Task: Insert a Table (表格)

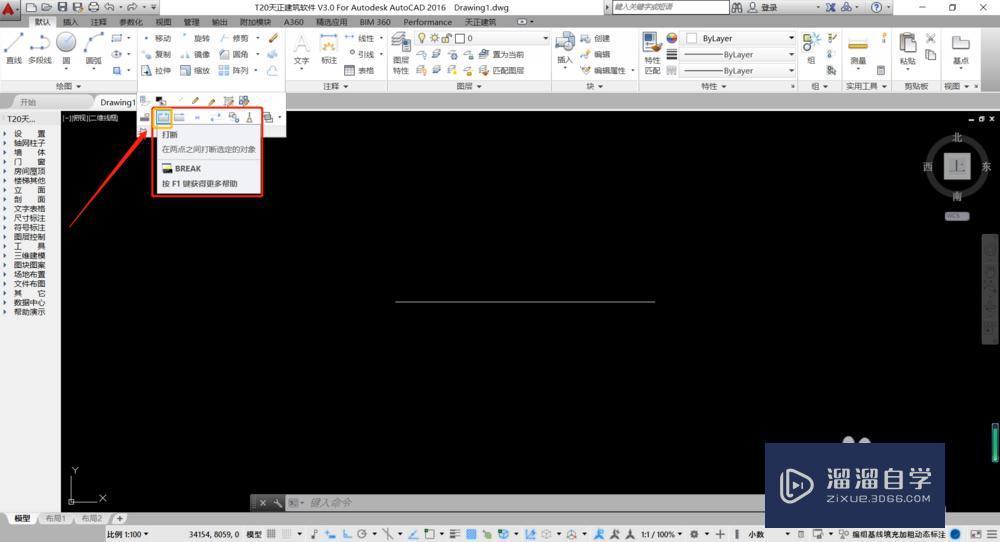Action: [x=359, y=70]
